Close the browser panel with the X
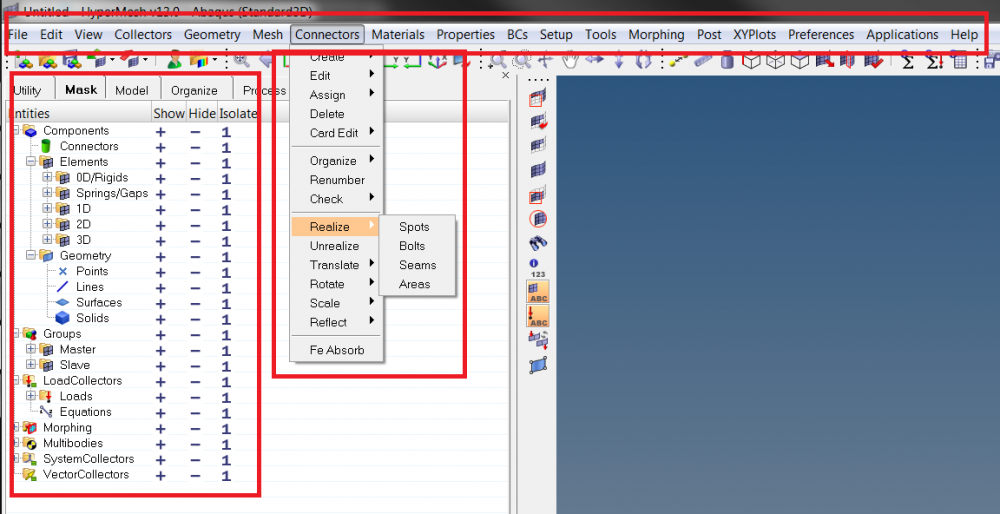The width and height of the screenshot is (1000, 514). coord(506,75)
